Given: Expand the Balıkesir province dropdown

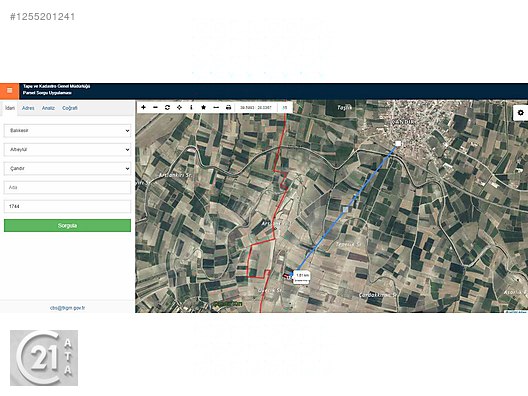Looking at the screenshot, I should pos(67,131).
